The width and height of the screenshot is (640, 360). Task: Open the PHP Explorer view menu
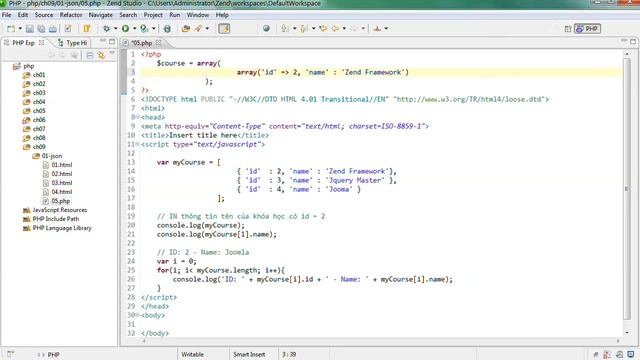point(112,54)
